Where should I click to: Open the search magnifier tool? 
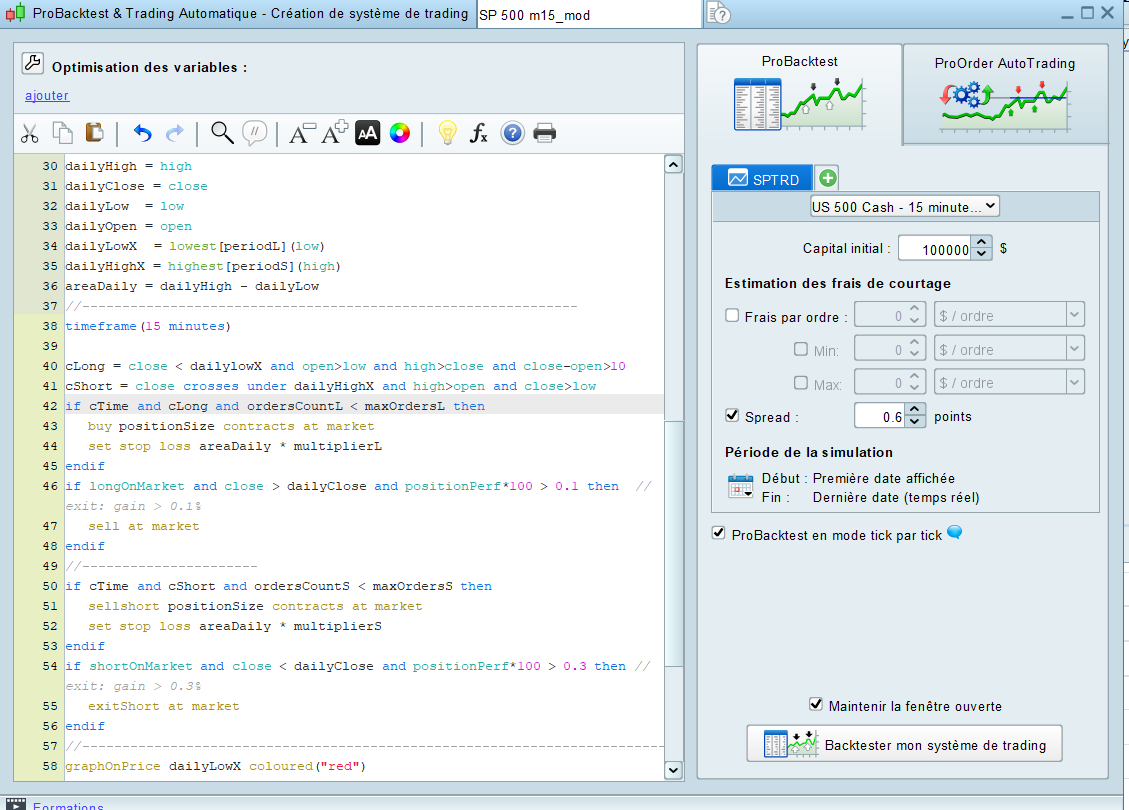[222, 133]
